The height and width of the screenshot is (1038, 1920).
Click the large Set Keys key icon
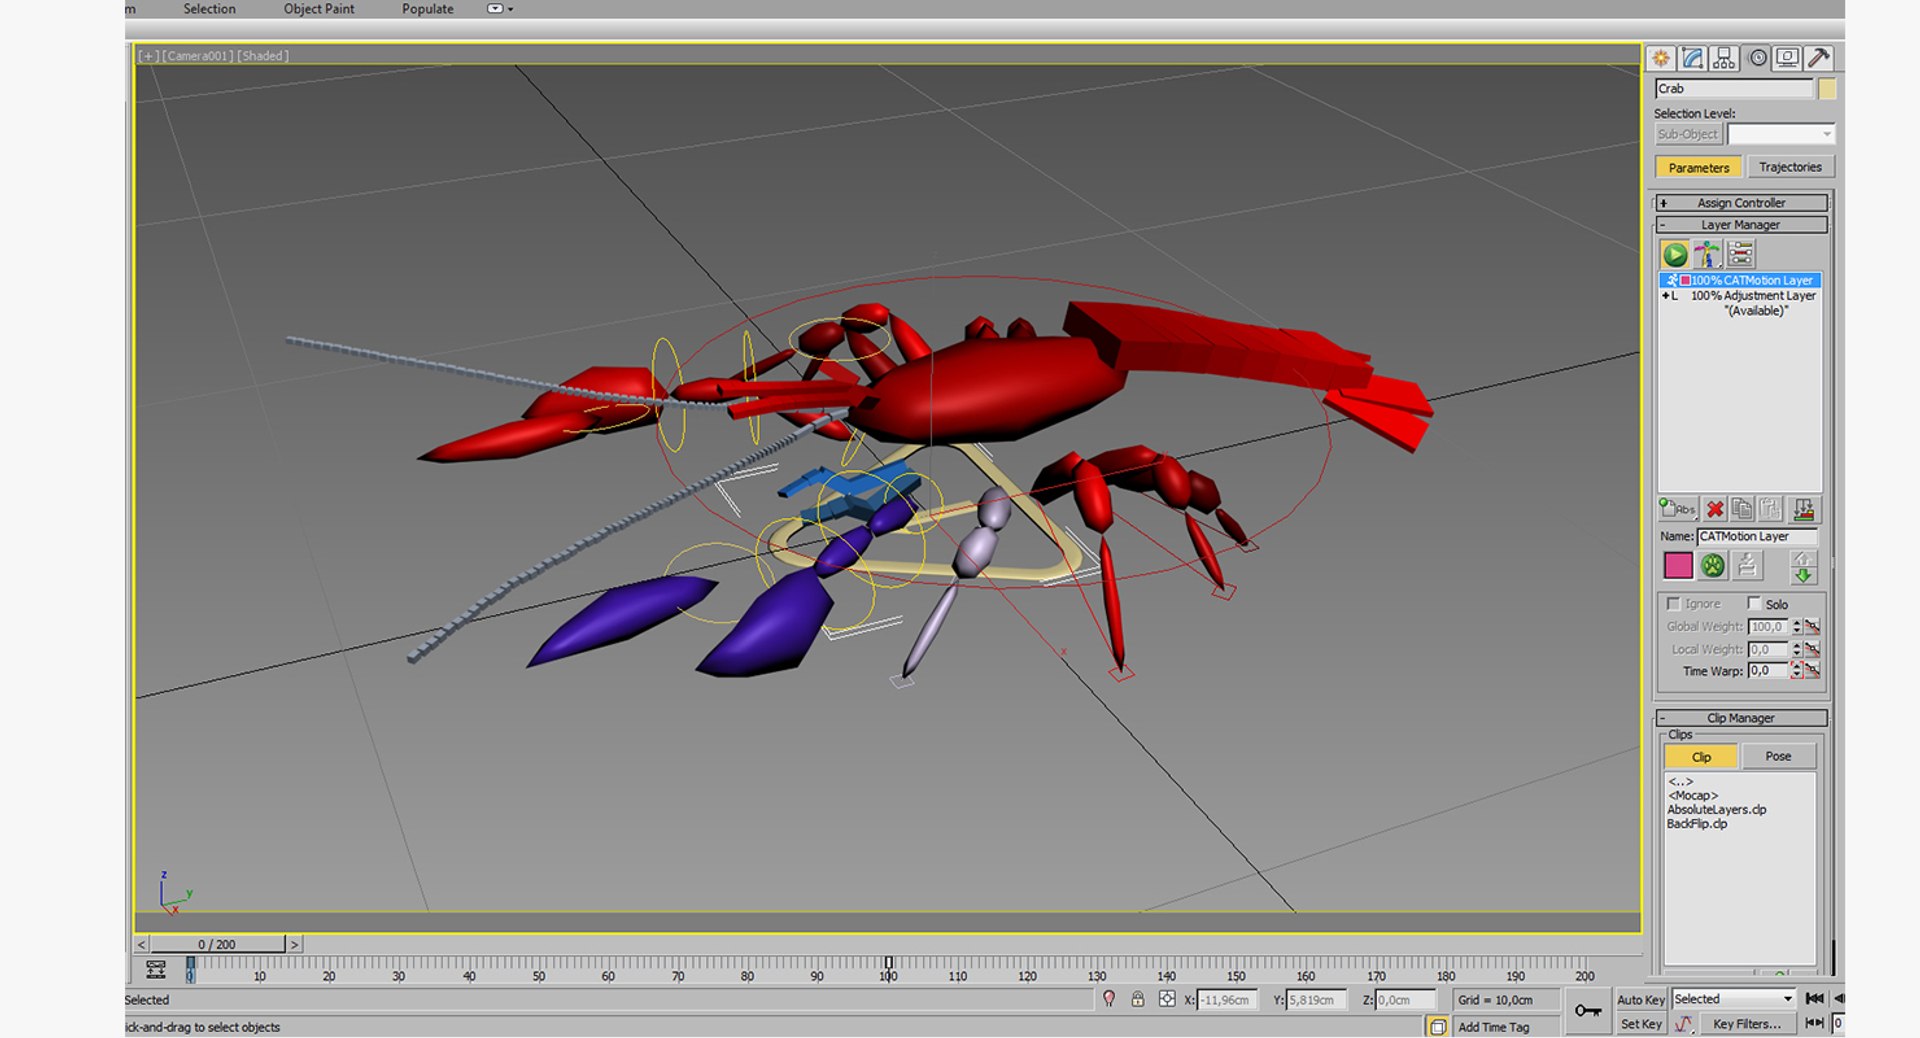1588,1011
